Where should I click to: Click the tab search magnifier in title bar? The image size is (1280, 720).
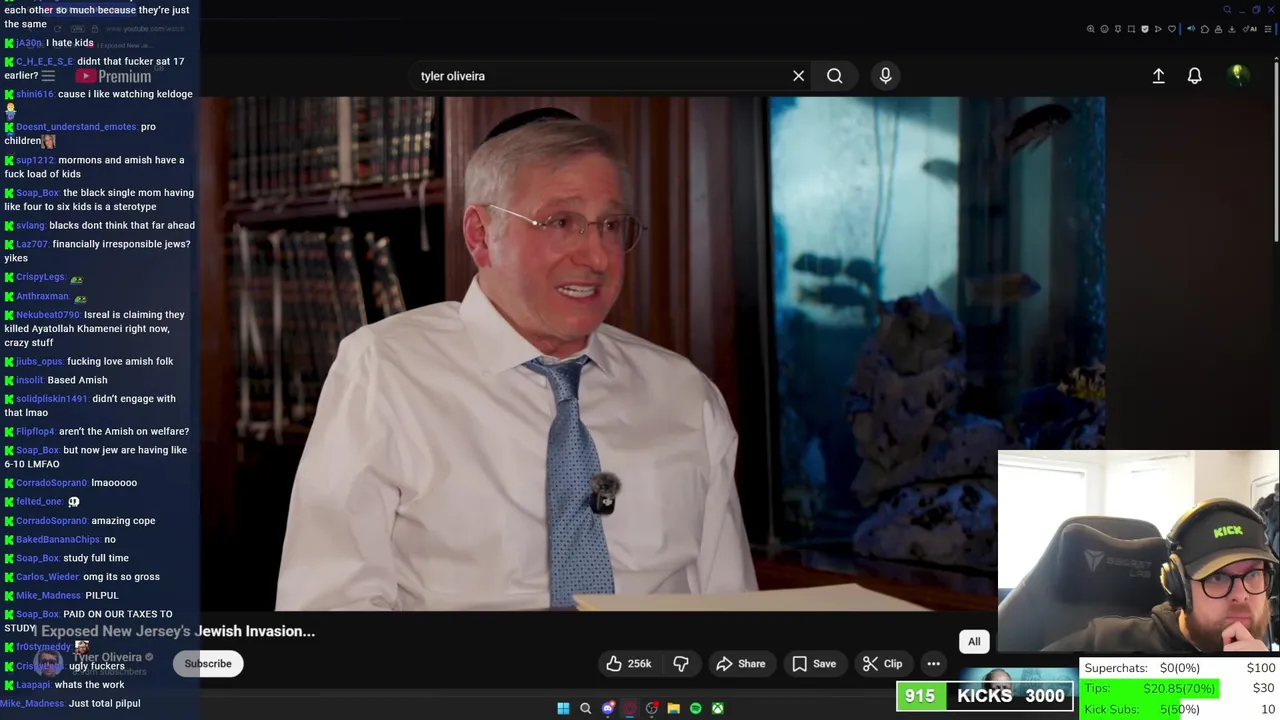tap(1227, 10)
